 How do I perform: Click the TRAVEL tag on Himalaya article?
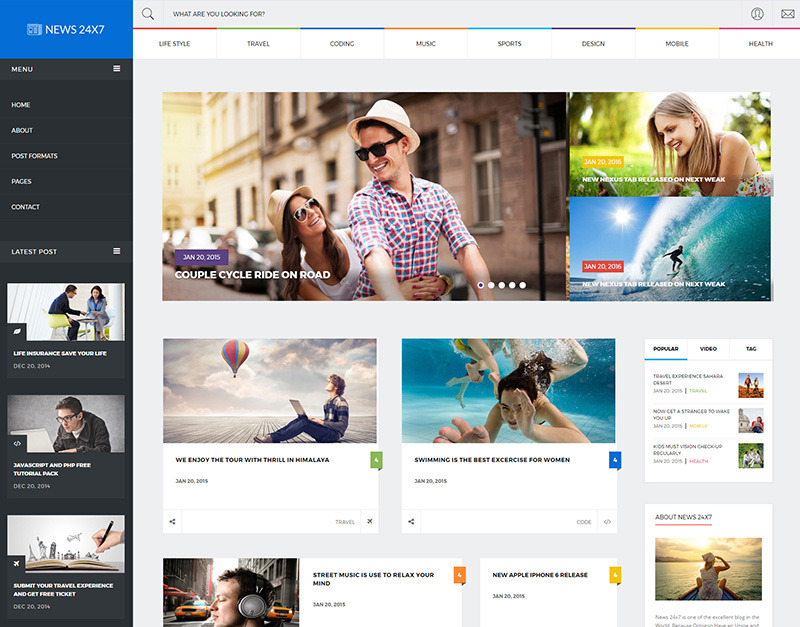pyautogui.click(x=343, y=521)
